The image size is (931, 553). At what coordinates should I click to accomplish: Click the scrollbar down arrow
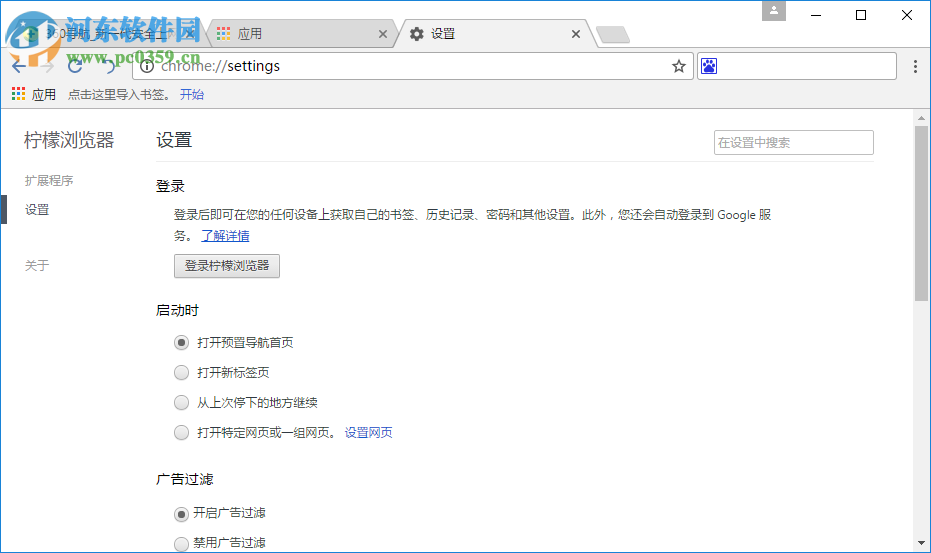[x=921, y=543]
